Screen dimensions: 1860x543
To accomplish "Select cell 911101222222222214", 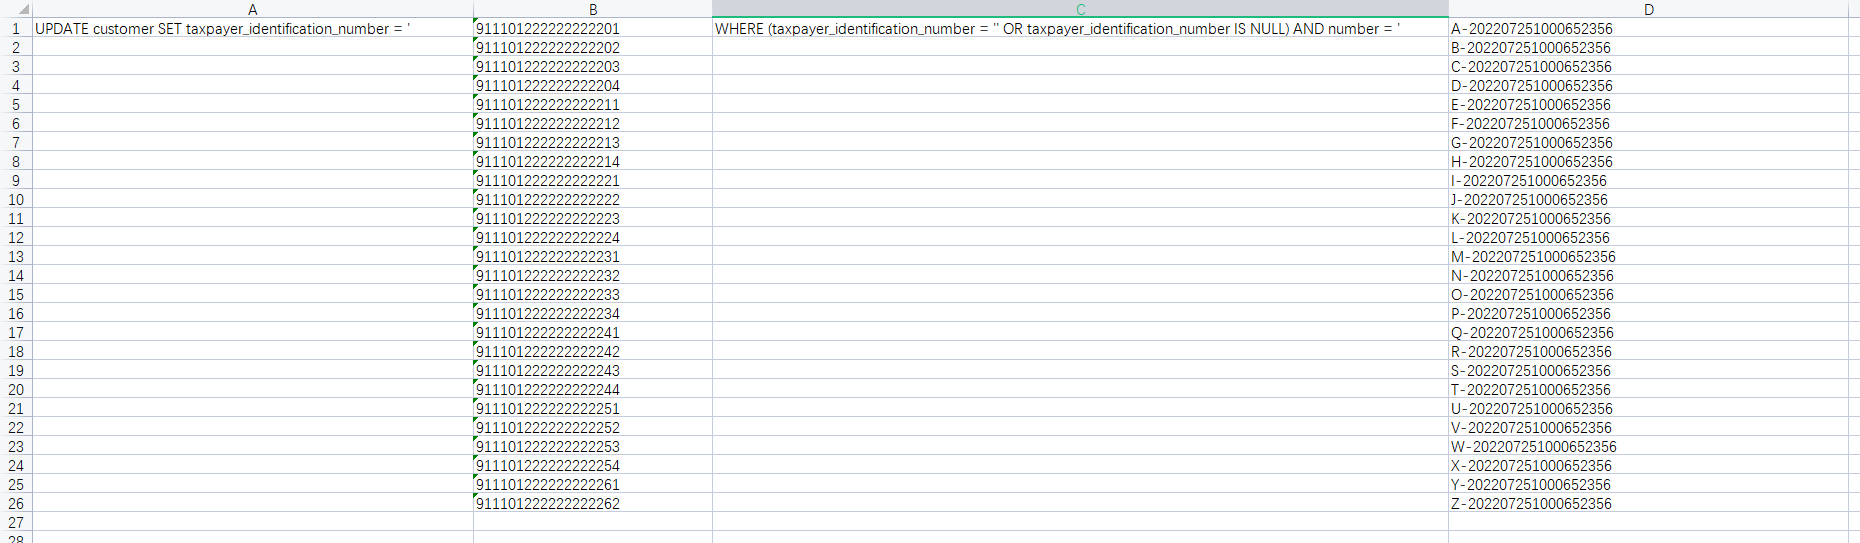I will [x=593, y=161].
